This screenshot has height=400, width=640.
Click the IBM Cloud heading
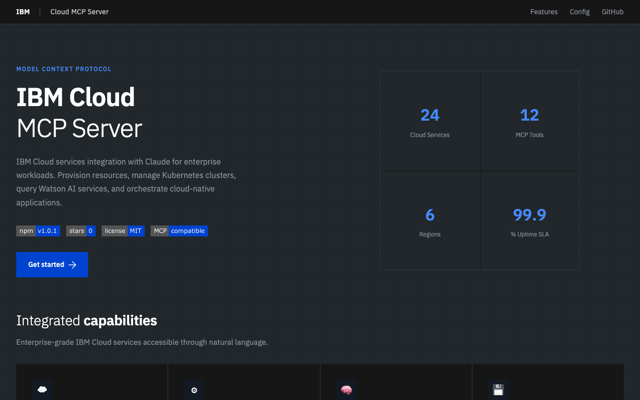pos(76,97)
